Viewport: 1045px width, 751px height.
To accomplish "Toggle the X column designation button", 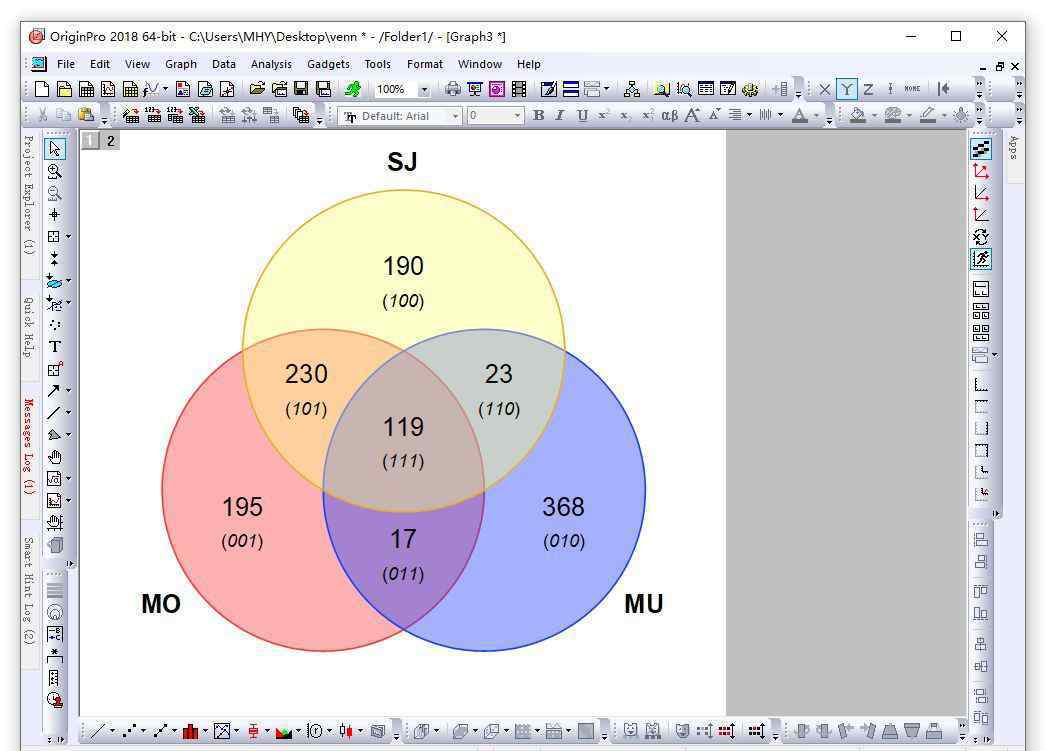I will click(x=824, y=89).
